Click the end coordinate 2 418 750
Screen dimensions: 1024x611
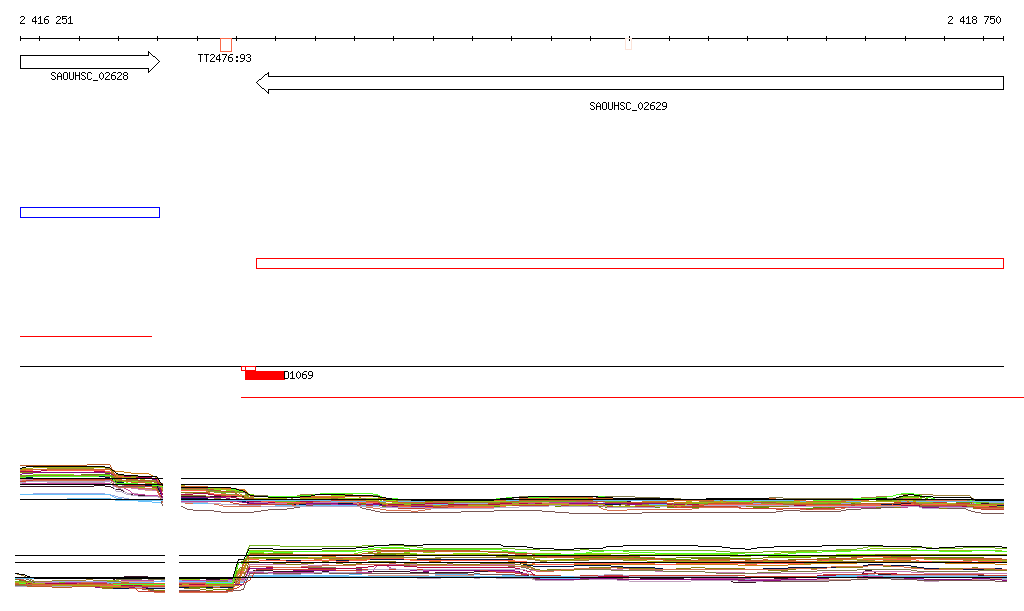973,20
